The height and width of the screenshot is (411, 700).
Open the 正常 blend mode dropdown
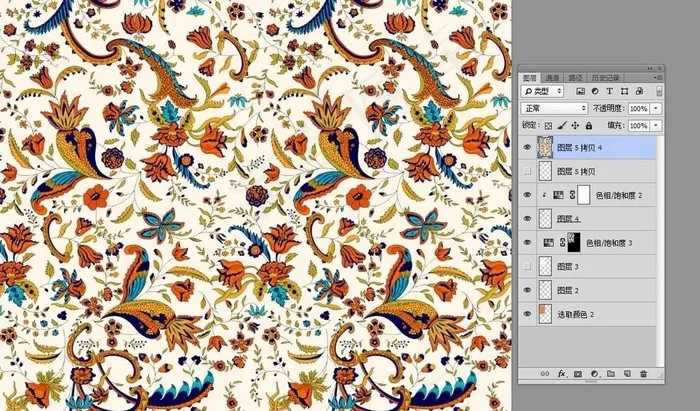(554, 108)
